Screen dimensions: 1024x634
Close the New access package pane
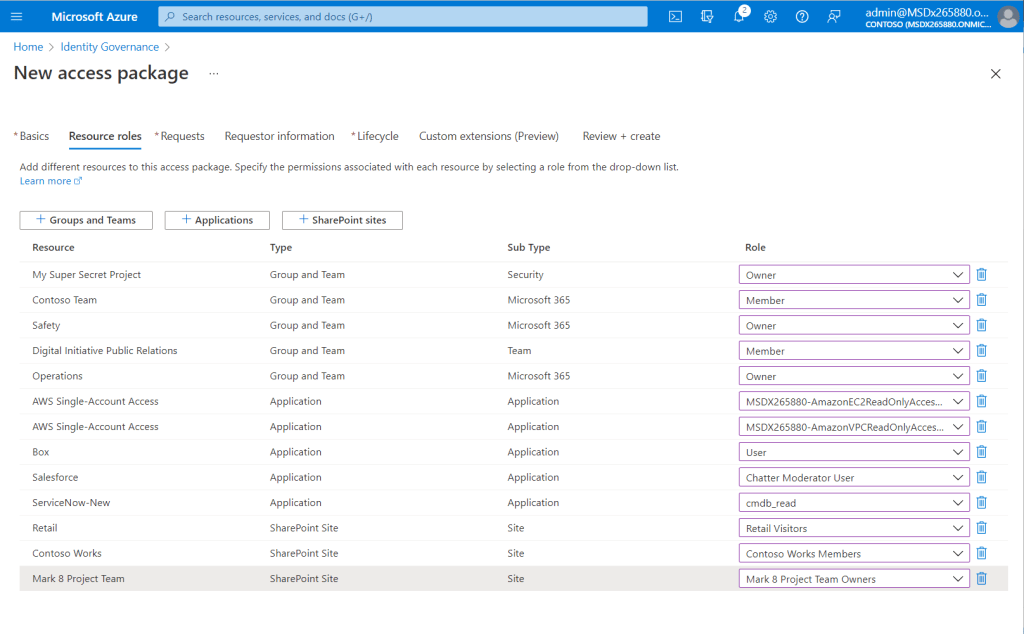pyautogui.click(x=995, y=74)
